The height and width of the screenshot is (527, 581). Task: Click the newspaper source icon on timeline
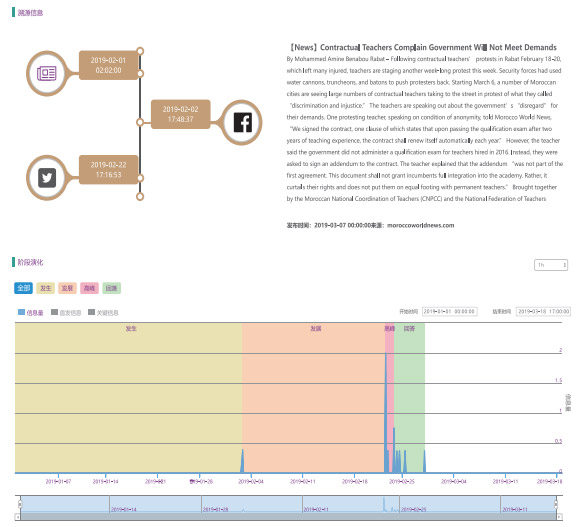coord(47,73)
